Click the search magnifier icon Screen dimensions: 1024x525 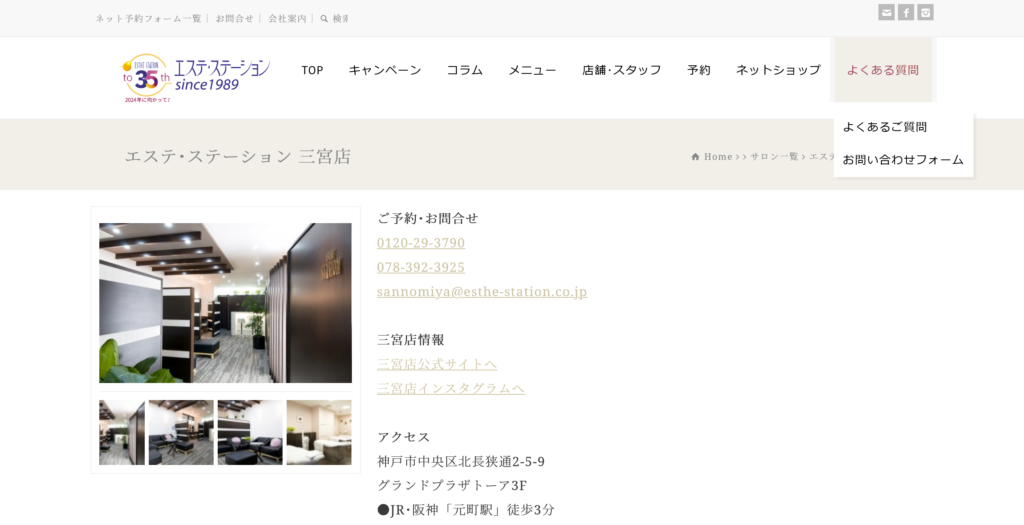324,19
